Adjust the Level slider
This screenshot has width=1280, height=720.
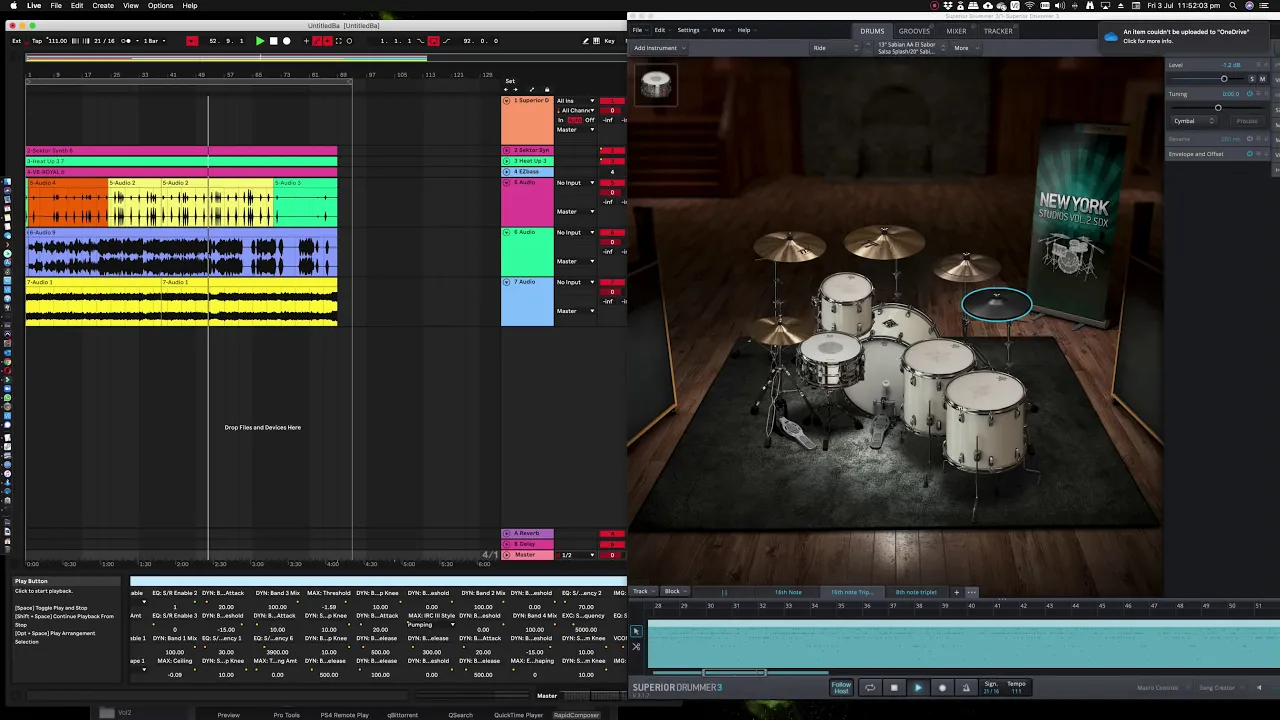coord(1224,79)
